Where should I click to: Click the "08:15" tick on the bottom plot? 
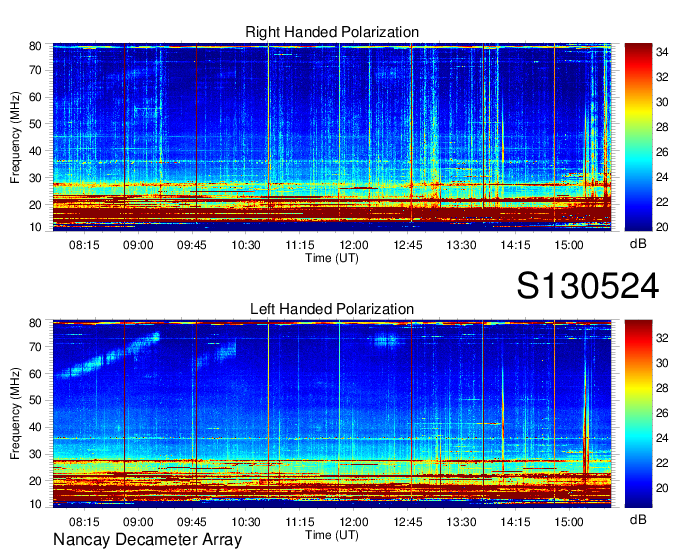(x=84, y=522)
